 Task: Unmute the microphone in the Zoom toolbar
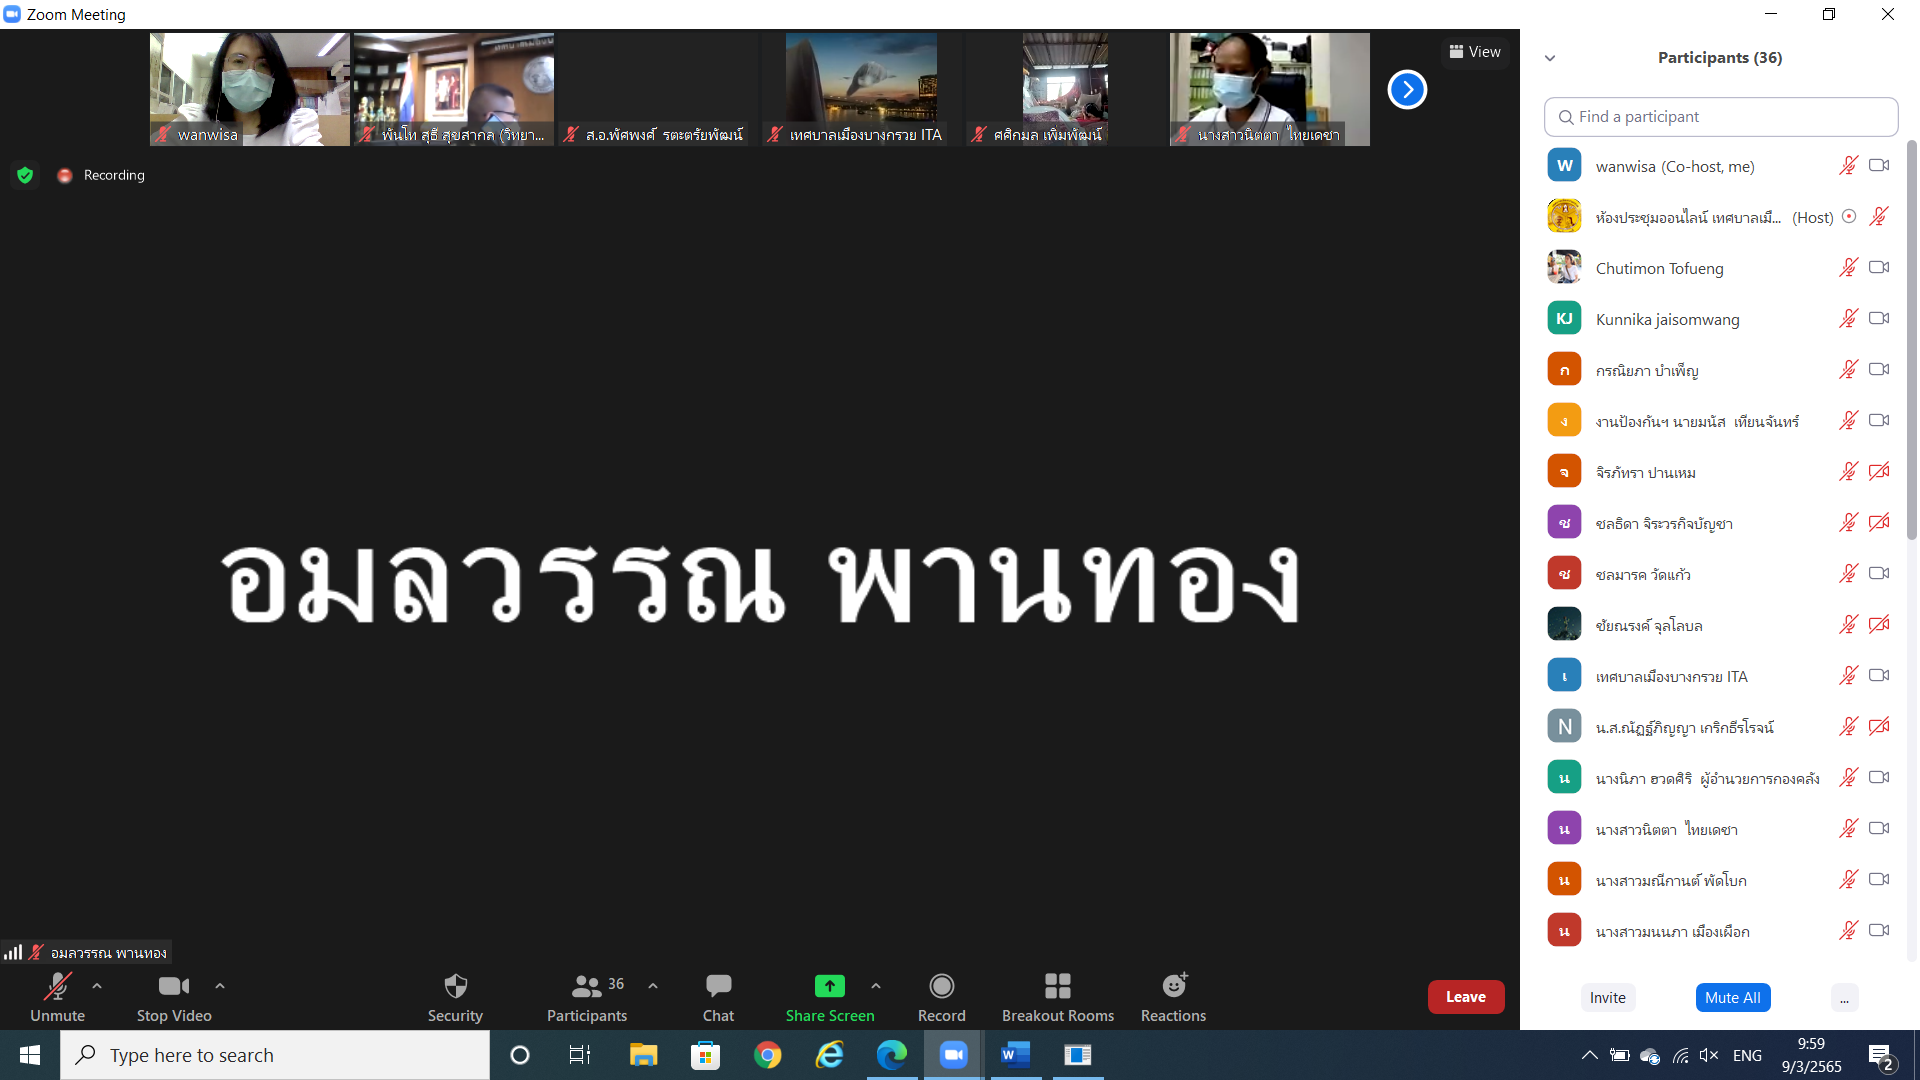(57, 997)
